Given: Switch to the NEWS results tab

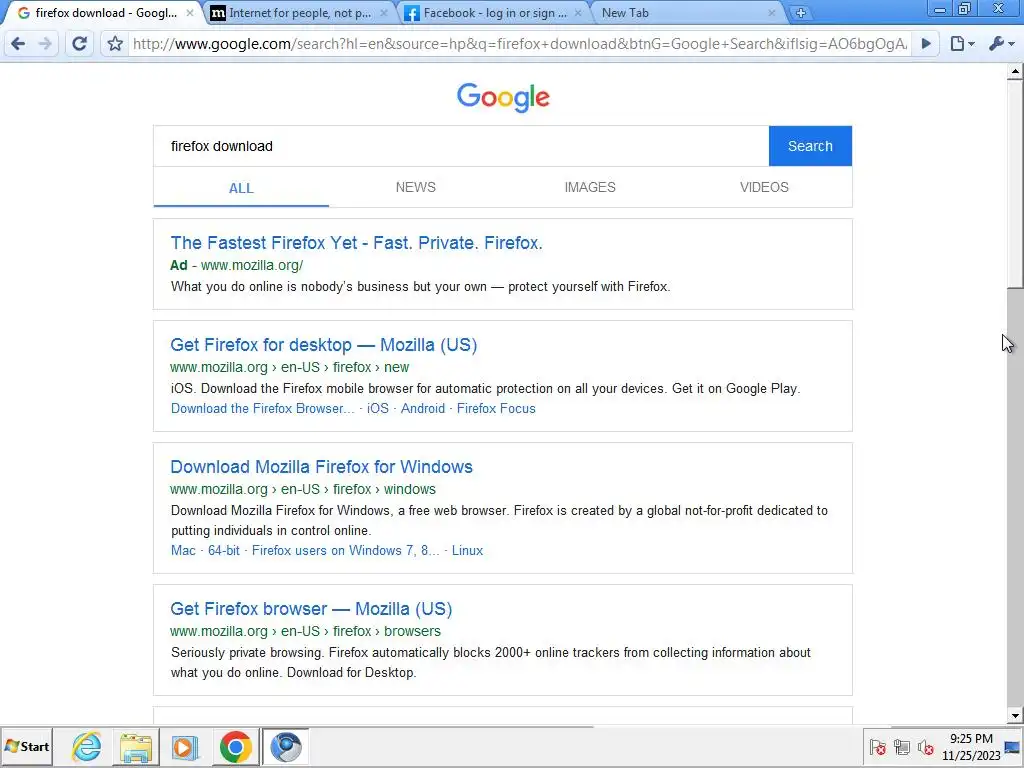Looking at the screenshot, I should 415,187.
